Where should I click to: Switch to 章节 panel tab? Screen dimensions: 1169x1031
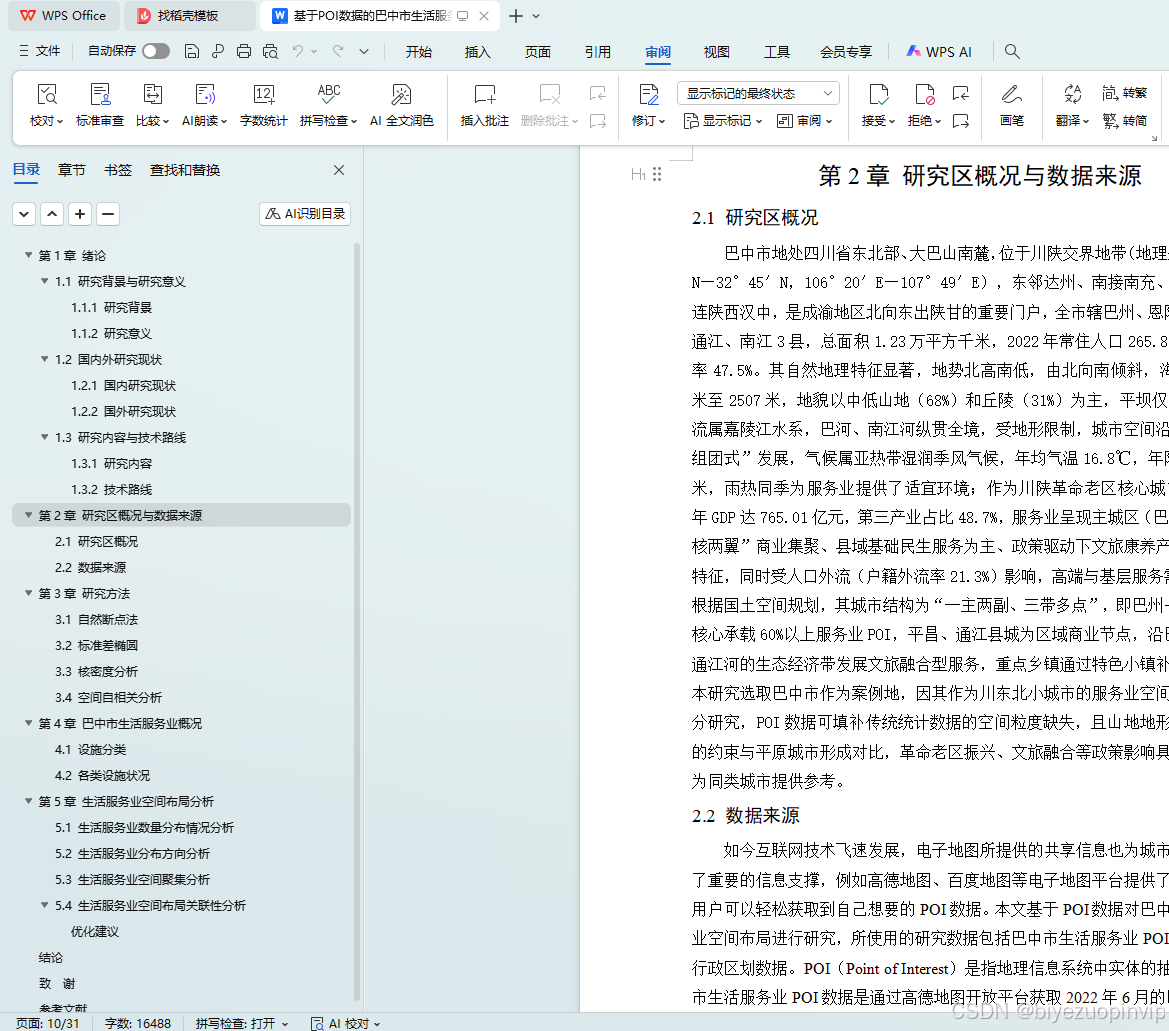coord(72,170)
